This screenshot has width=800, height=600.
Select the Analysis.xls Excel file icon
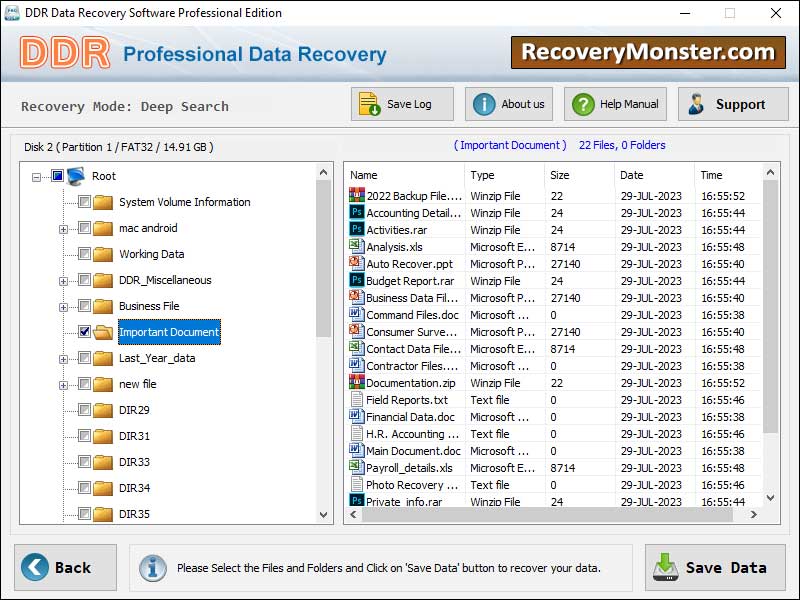pyautogui.click(x=356, y=246)
